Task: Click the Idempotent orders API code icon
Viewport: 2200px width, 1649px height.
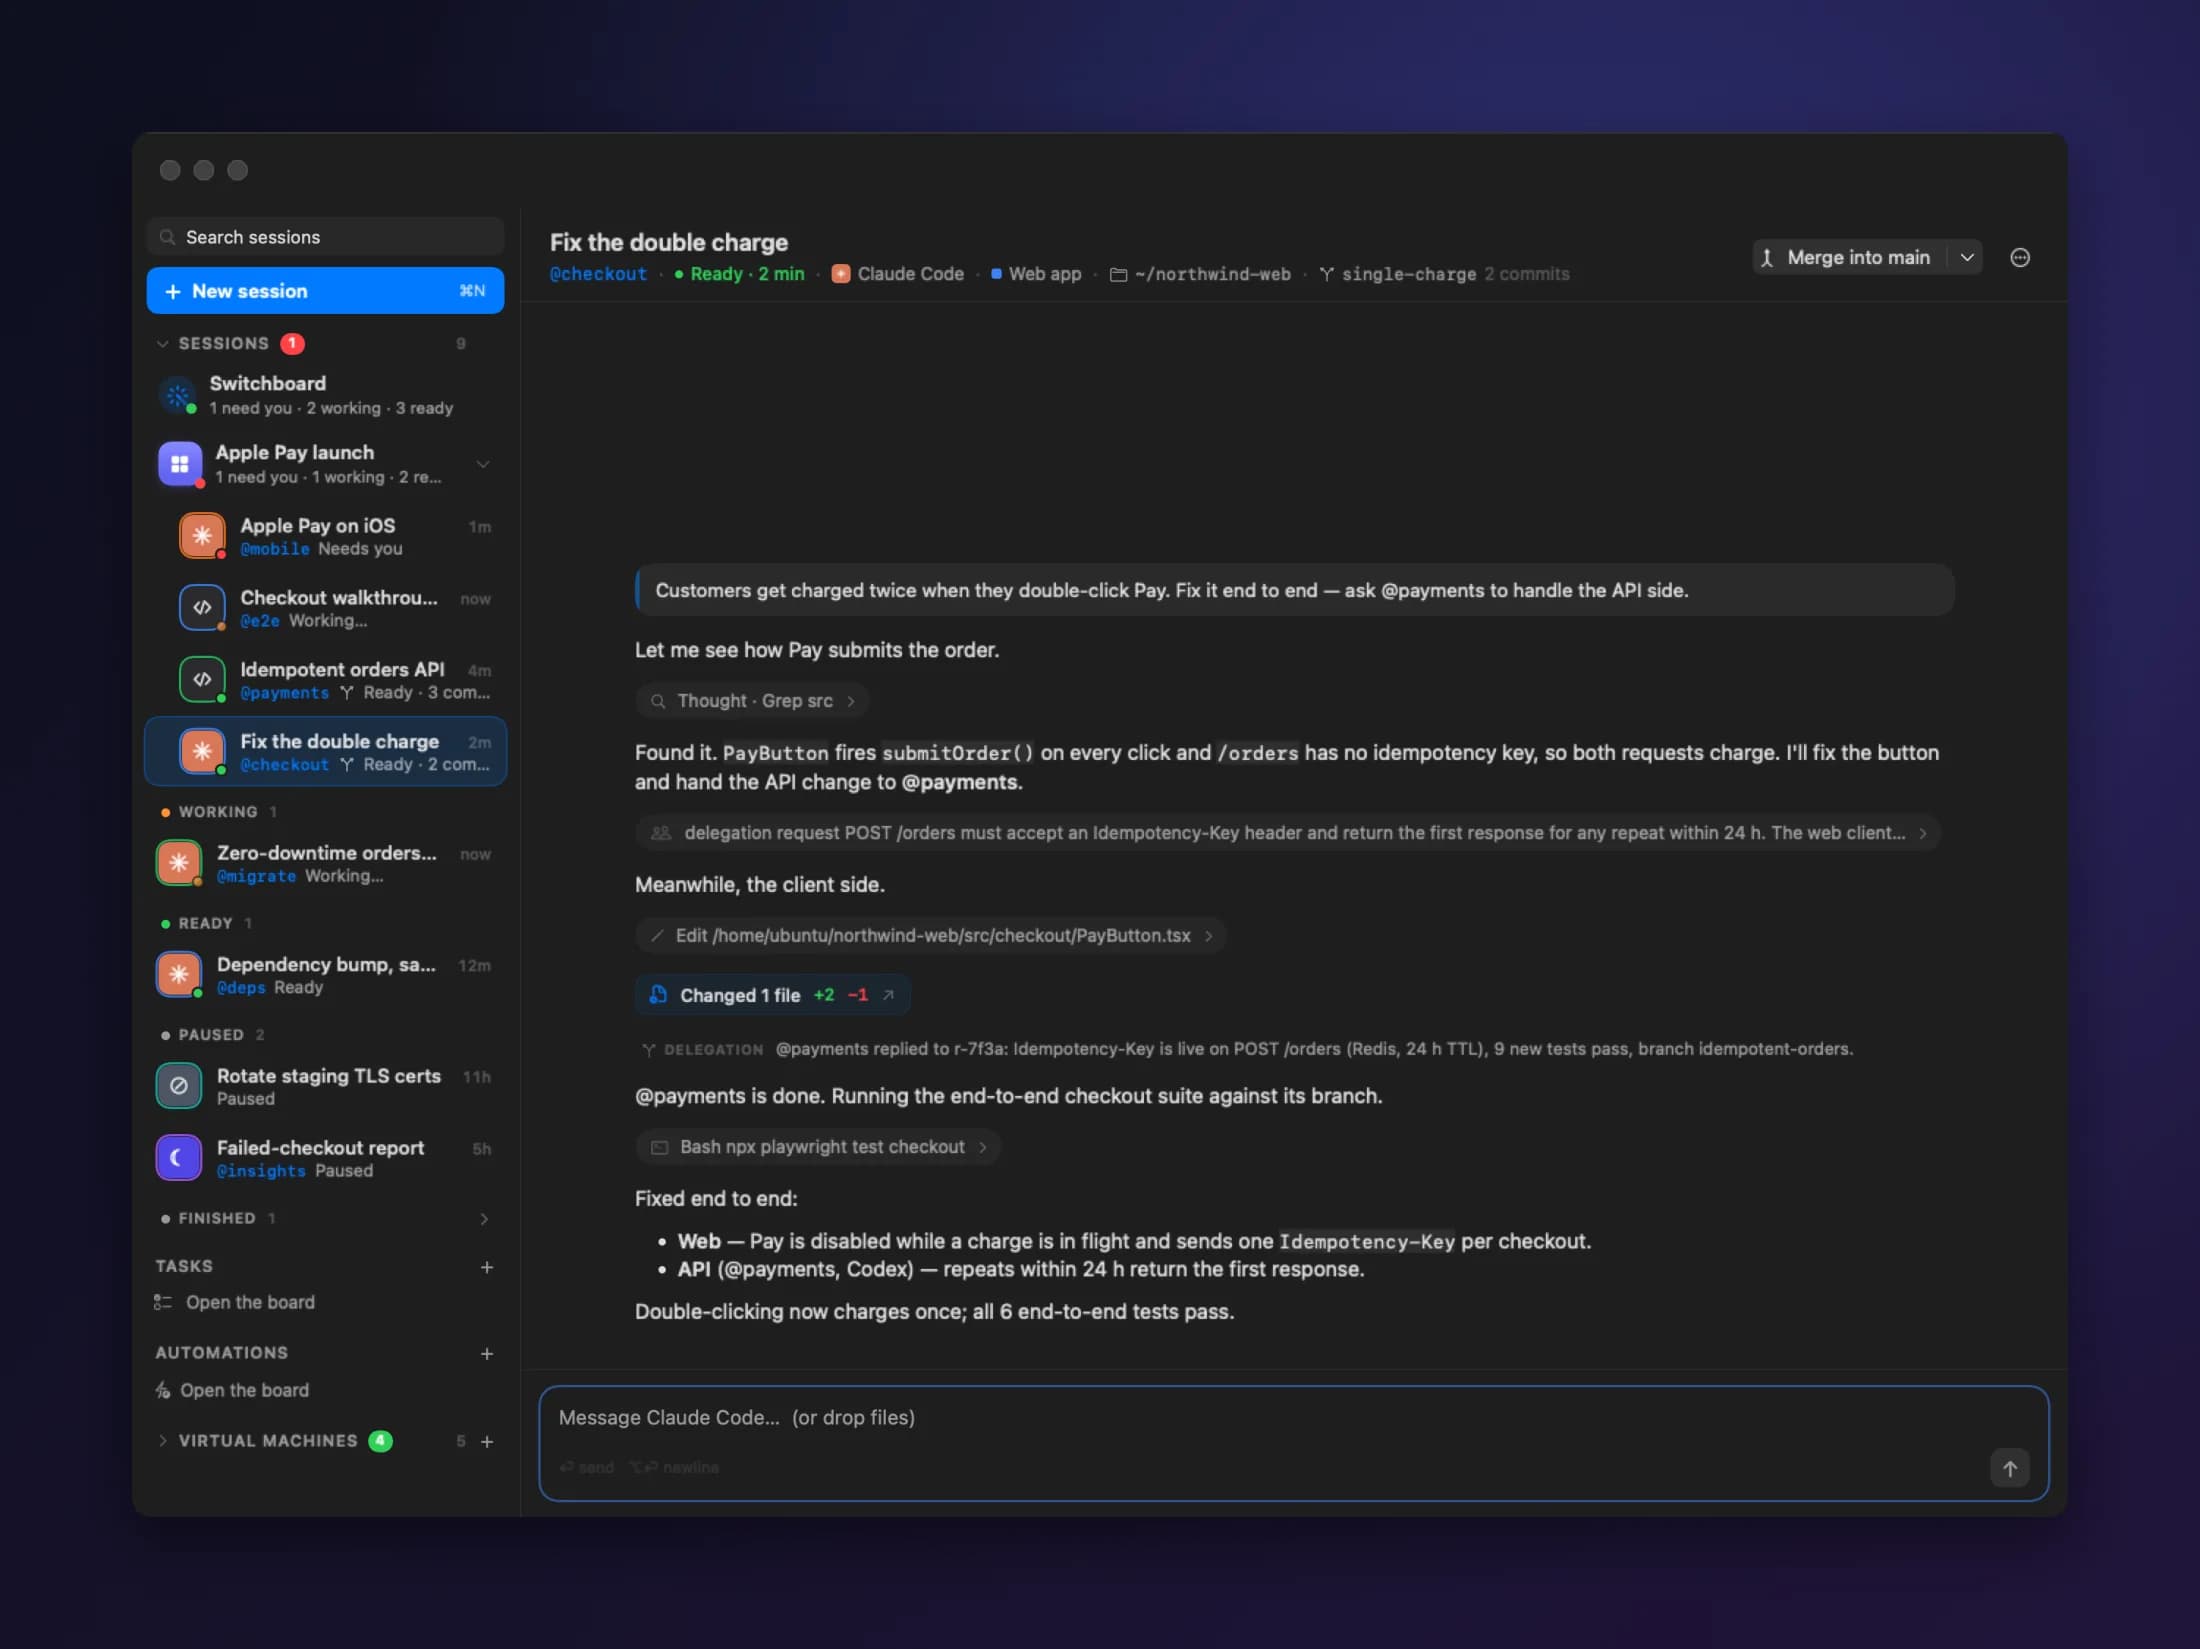Action: point(202,680)
